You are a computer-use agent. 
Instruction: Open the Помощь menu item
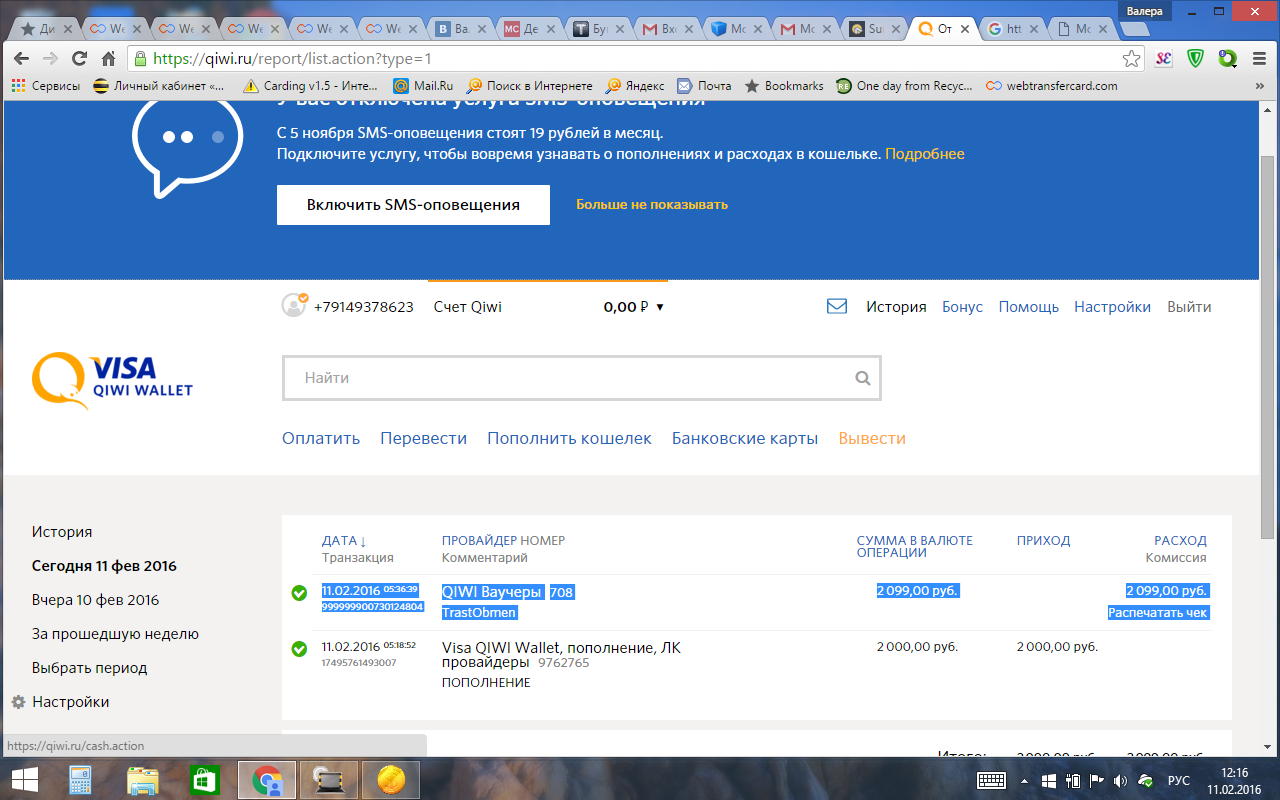(x=1028, y=307)
